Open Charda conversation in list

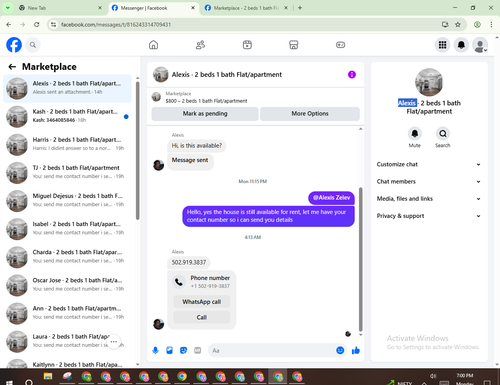coord(67,257)
